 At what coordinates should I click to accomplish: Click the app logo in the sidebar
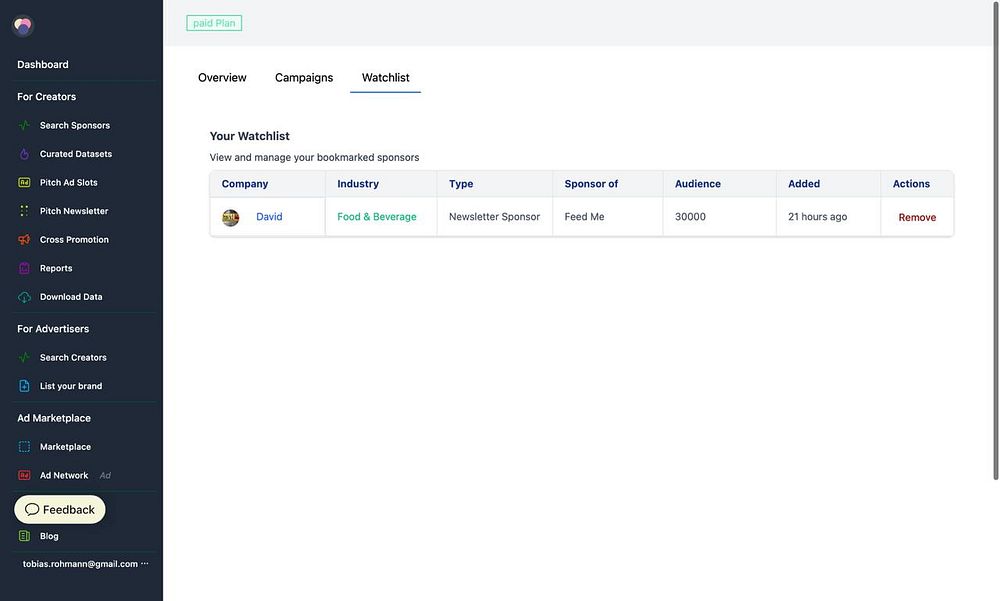click(x=23, y=26)
